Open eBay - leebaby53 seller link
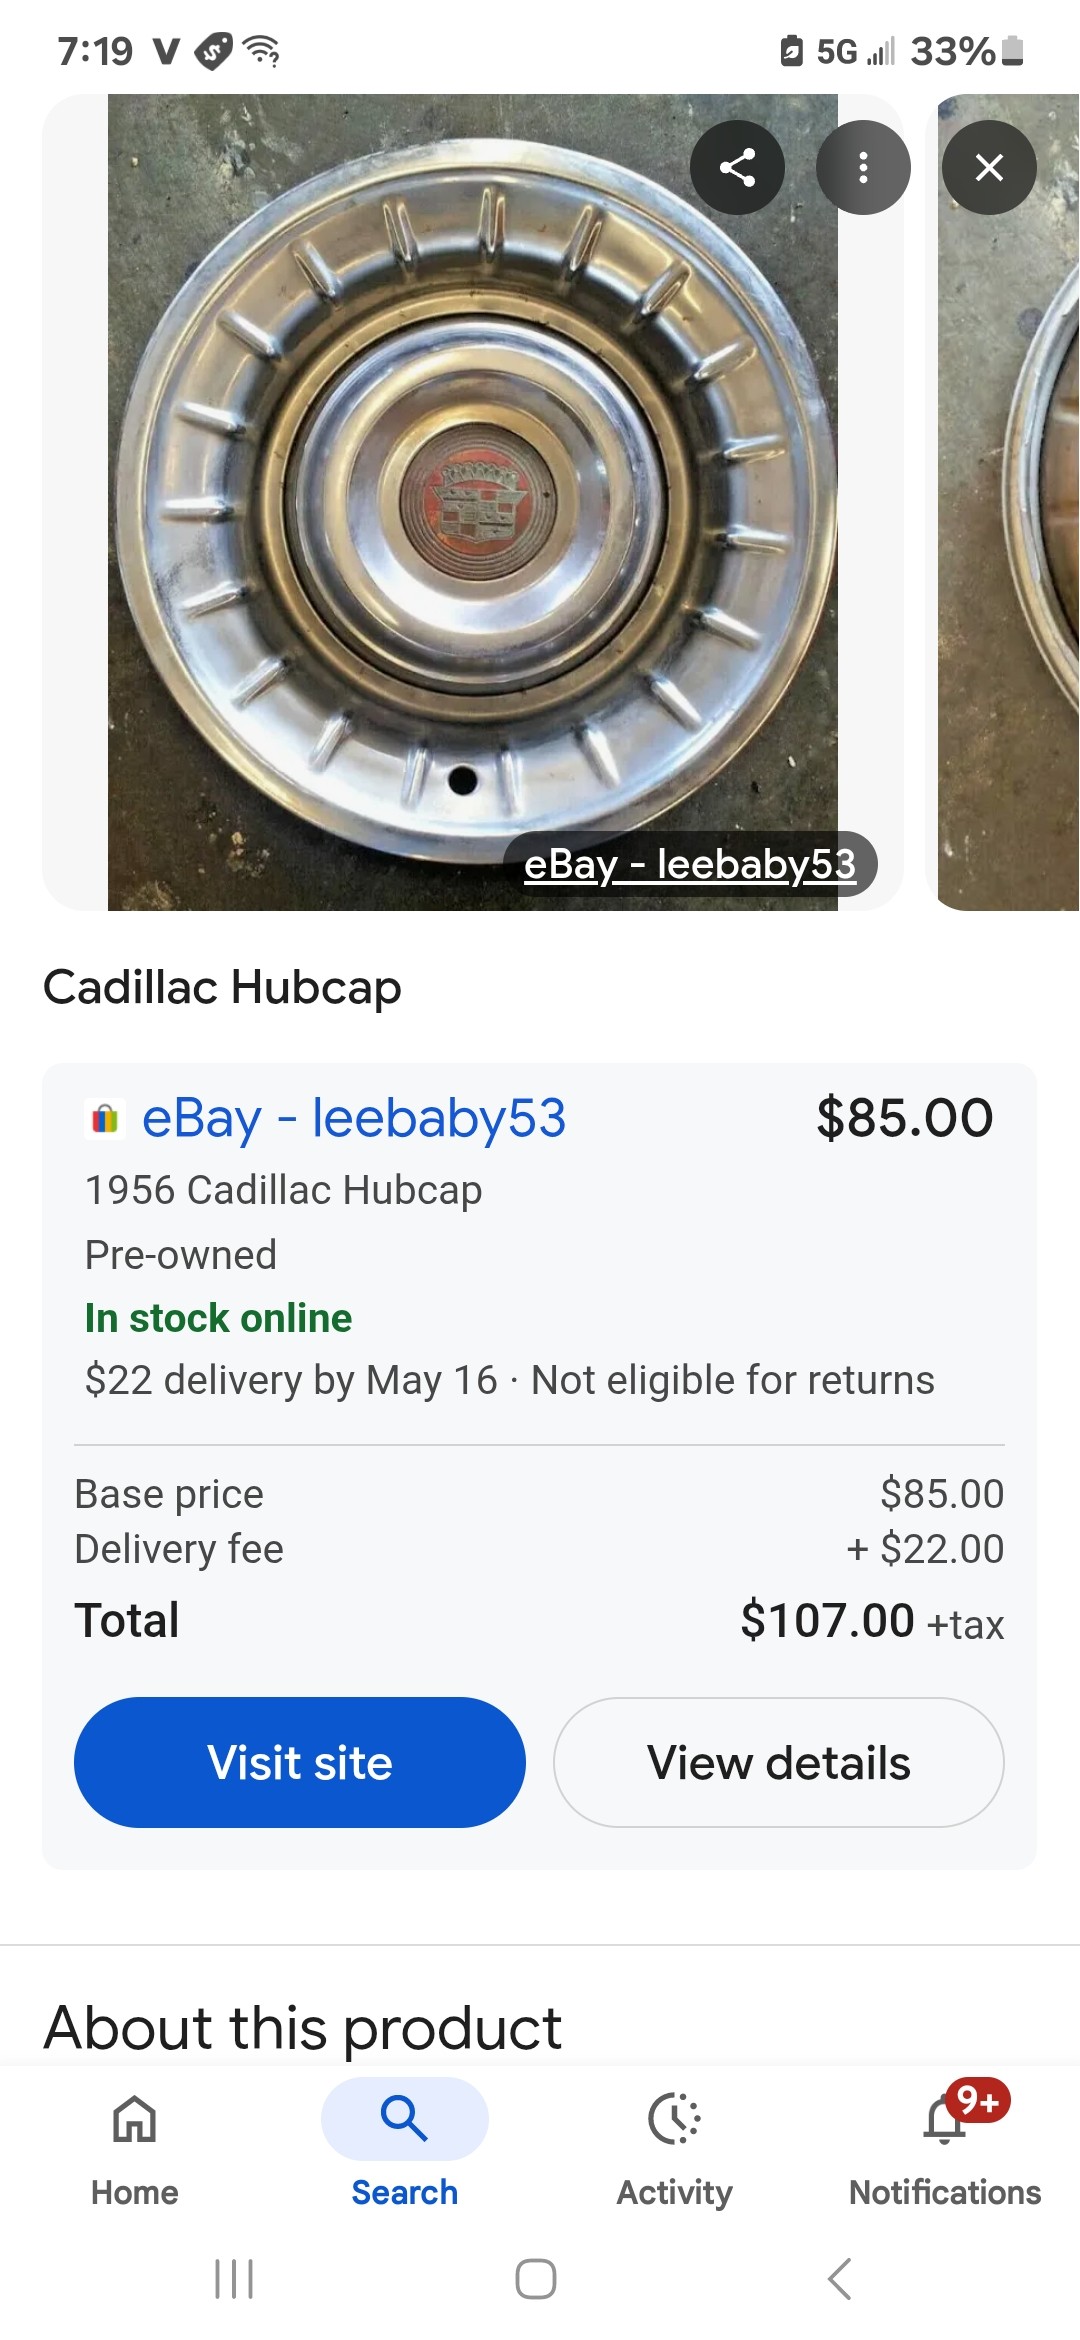 [353, 1117]
